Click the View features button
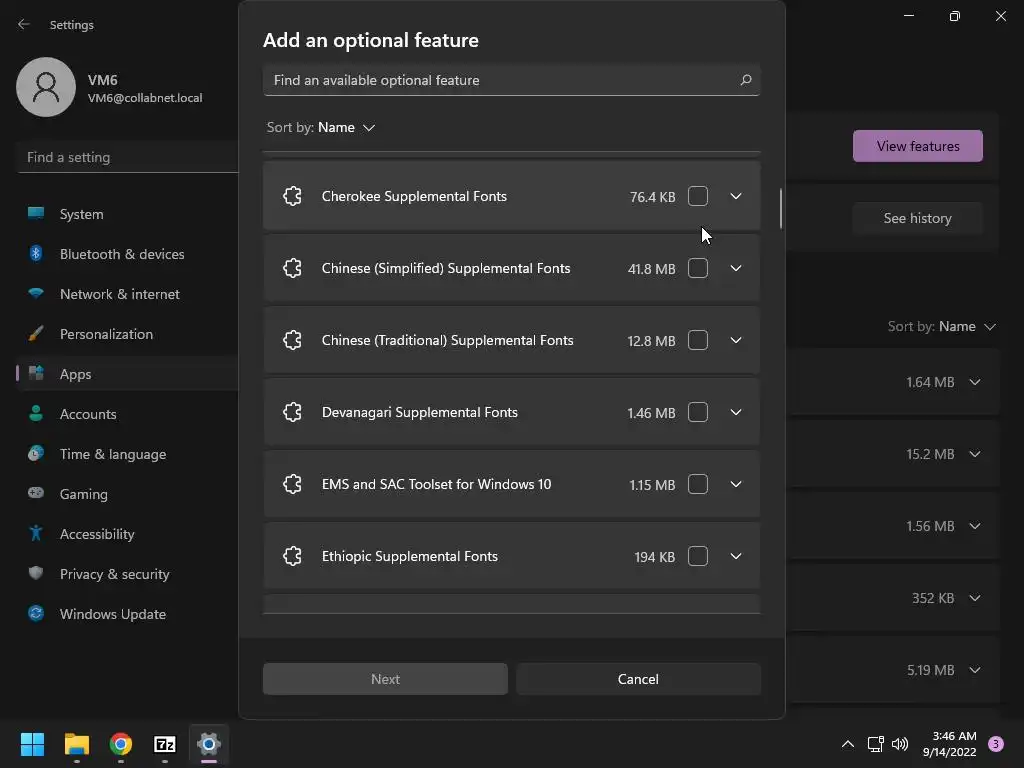 (x=917, y=146)
